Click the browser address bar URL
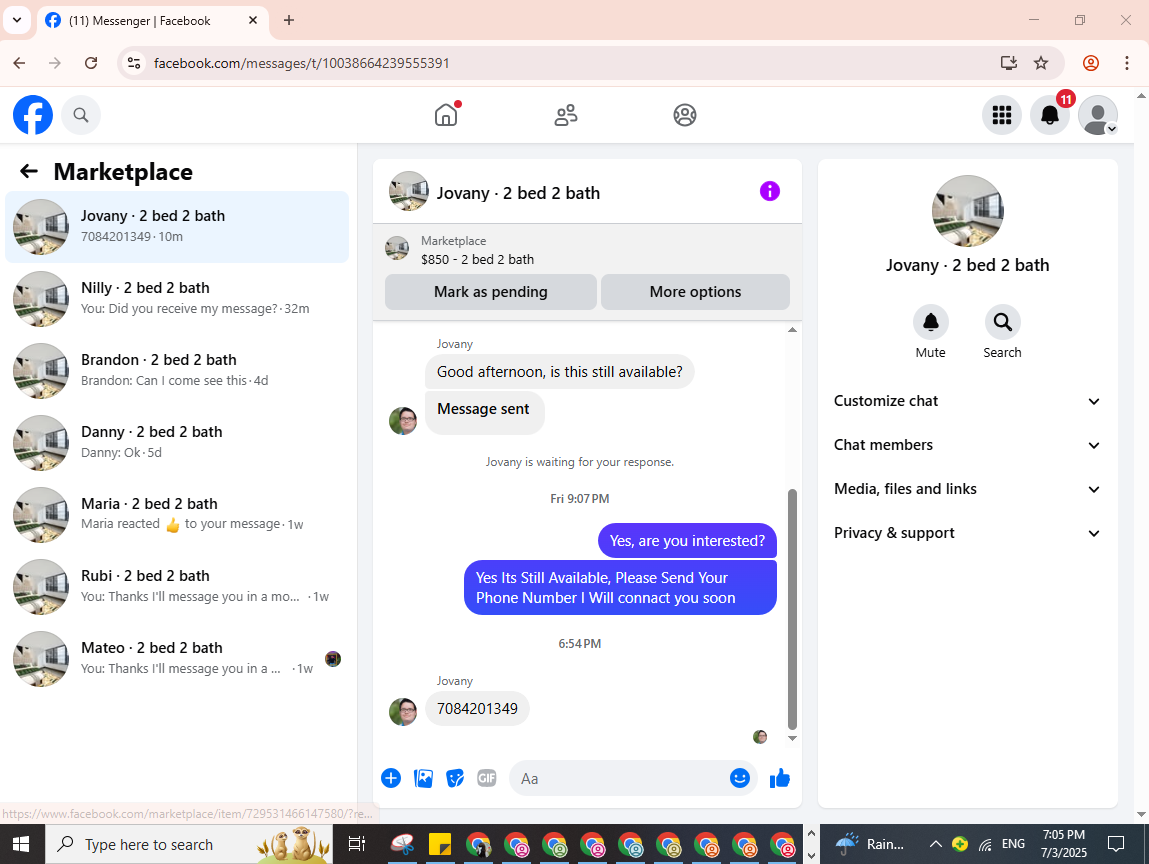Screen dimensions: 1149x864 pyautogui.click(x=301, y=63)
